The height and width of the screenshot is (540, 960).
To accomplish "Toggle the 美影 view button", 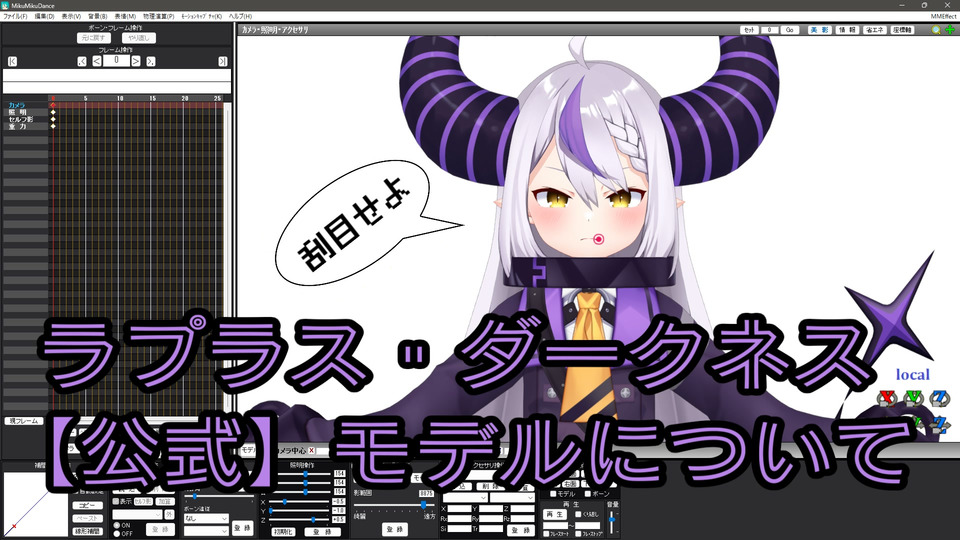I will tap(820, 29).
